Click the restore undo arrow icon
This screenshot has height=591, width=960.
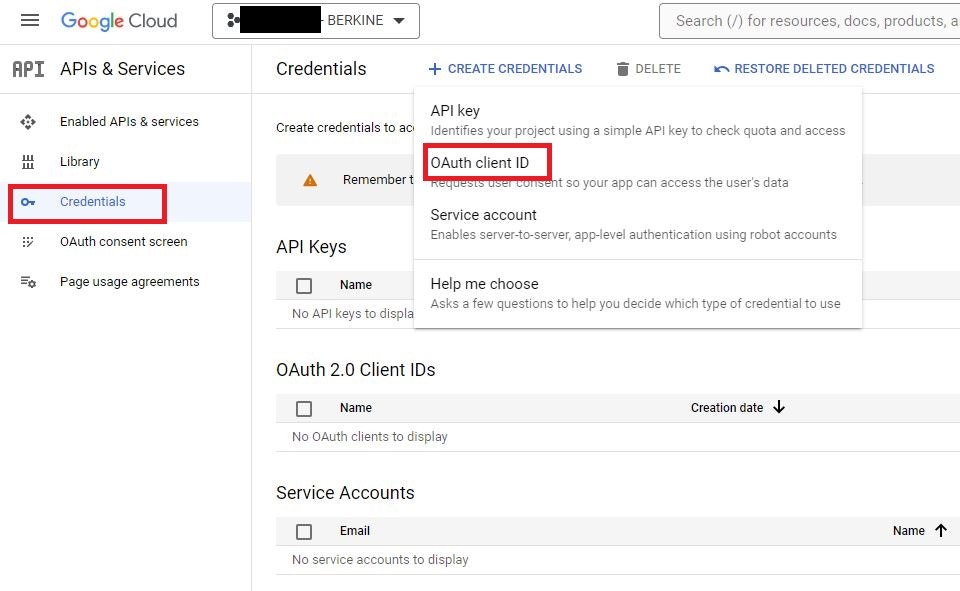point(721,69)
